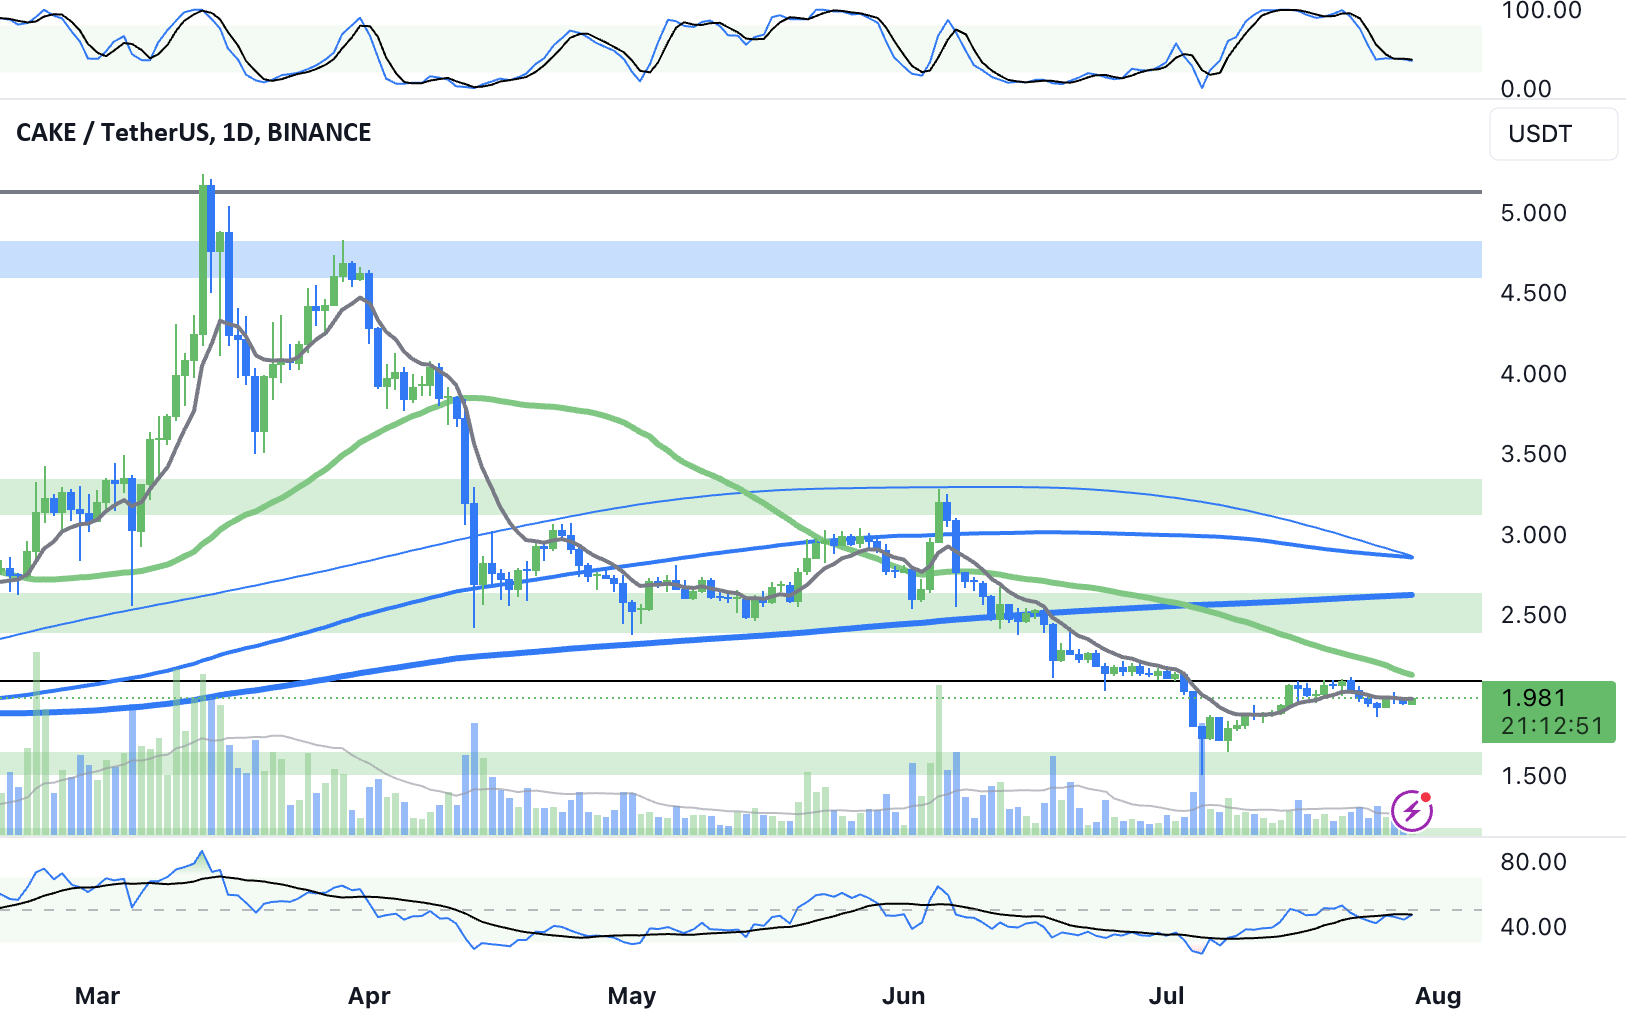Click the May date marker
The image size is (1626, 1022).
(x=632, y=996)
